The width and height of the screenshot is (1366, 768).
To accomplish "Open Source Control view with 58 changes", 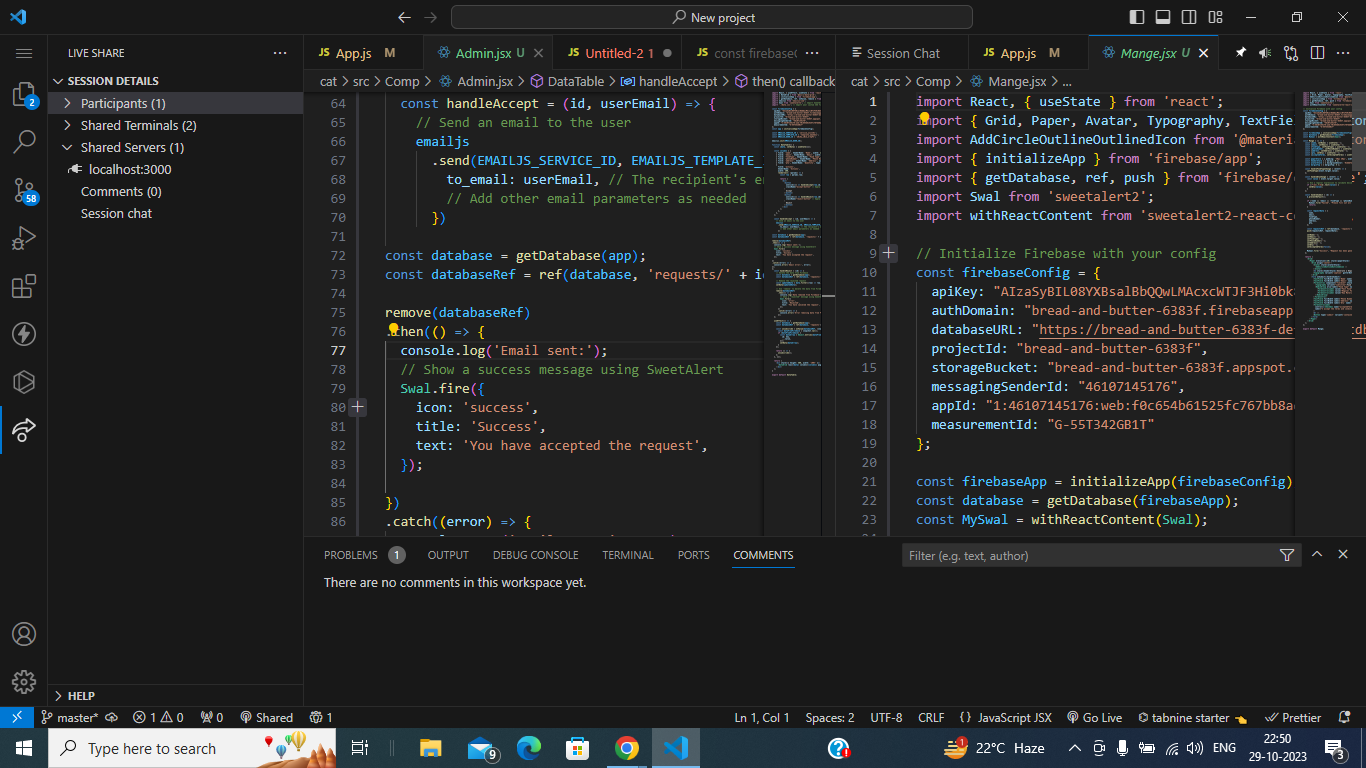I will (x=24, y=190).
